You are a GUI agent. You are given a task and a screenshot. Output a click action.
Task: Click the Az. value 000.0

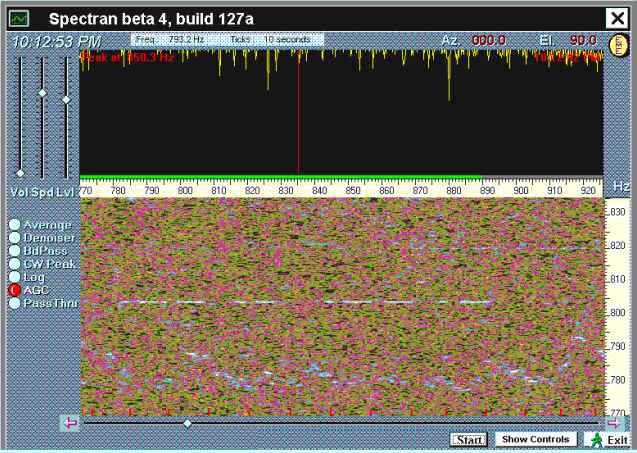click(x=489, y=40)
